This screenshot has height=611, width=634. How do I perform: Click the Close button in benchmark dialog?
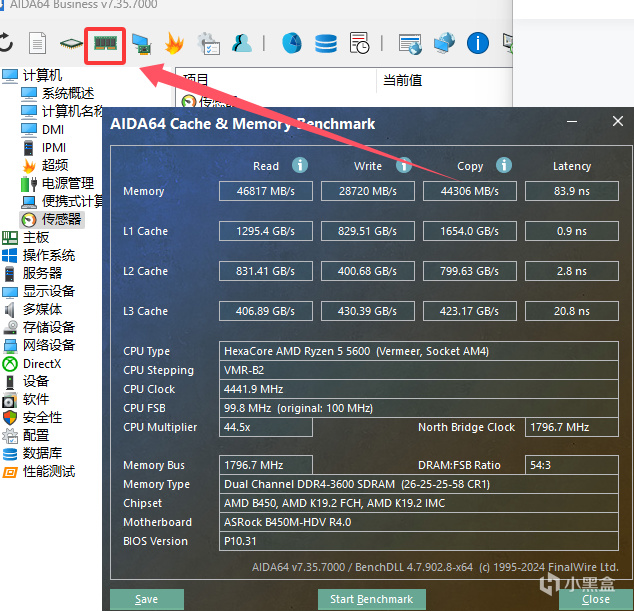pos(596,599)
